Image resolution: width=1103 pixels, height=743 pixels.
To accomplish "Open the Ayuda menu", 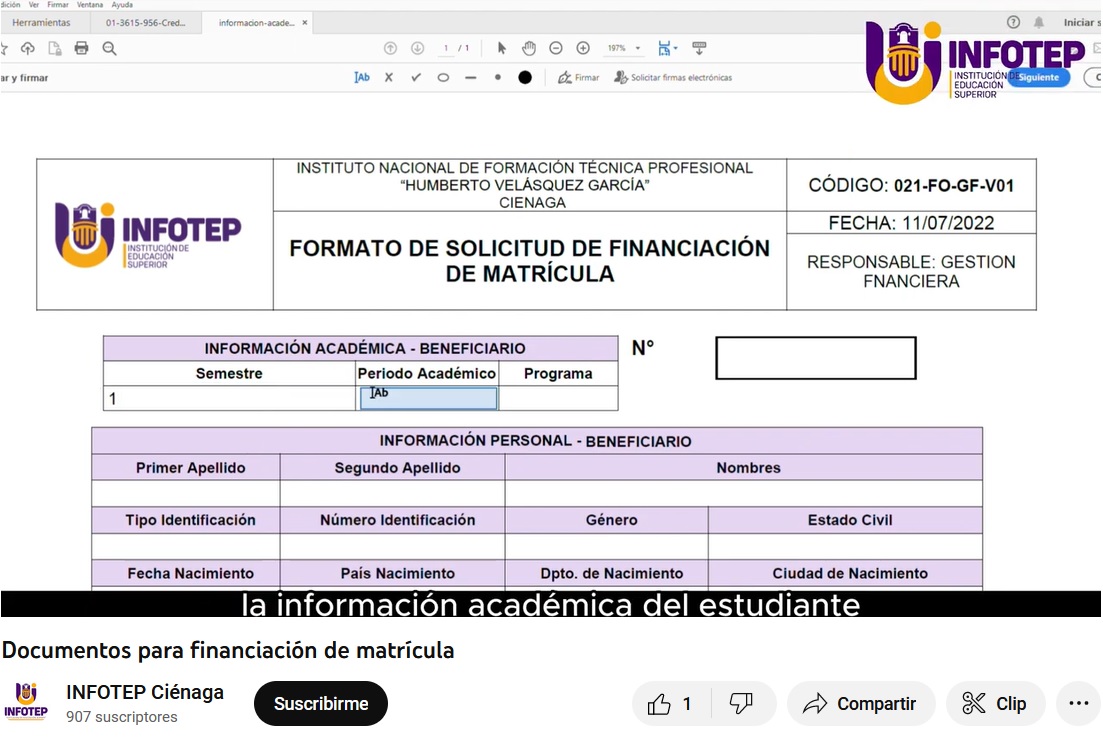I will coord(122,4).
